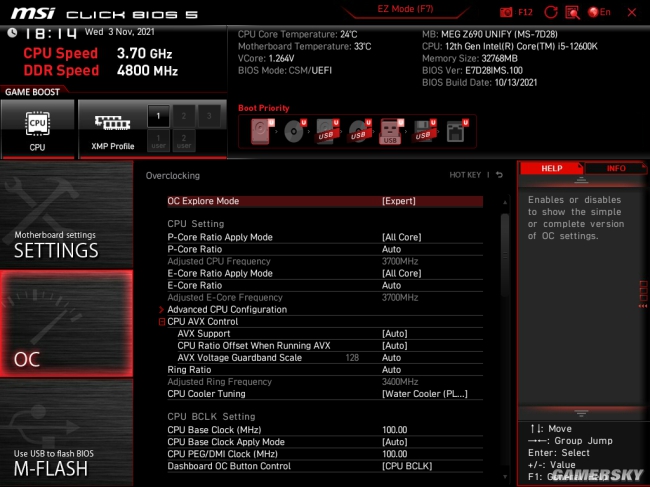650x487 pixels.
Task: Select the USB floppy boot priority icon
Action: 424,131
